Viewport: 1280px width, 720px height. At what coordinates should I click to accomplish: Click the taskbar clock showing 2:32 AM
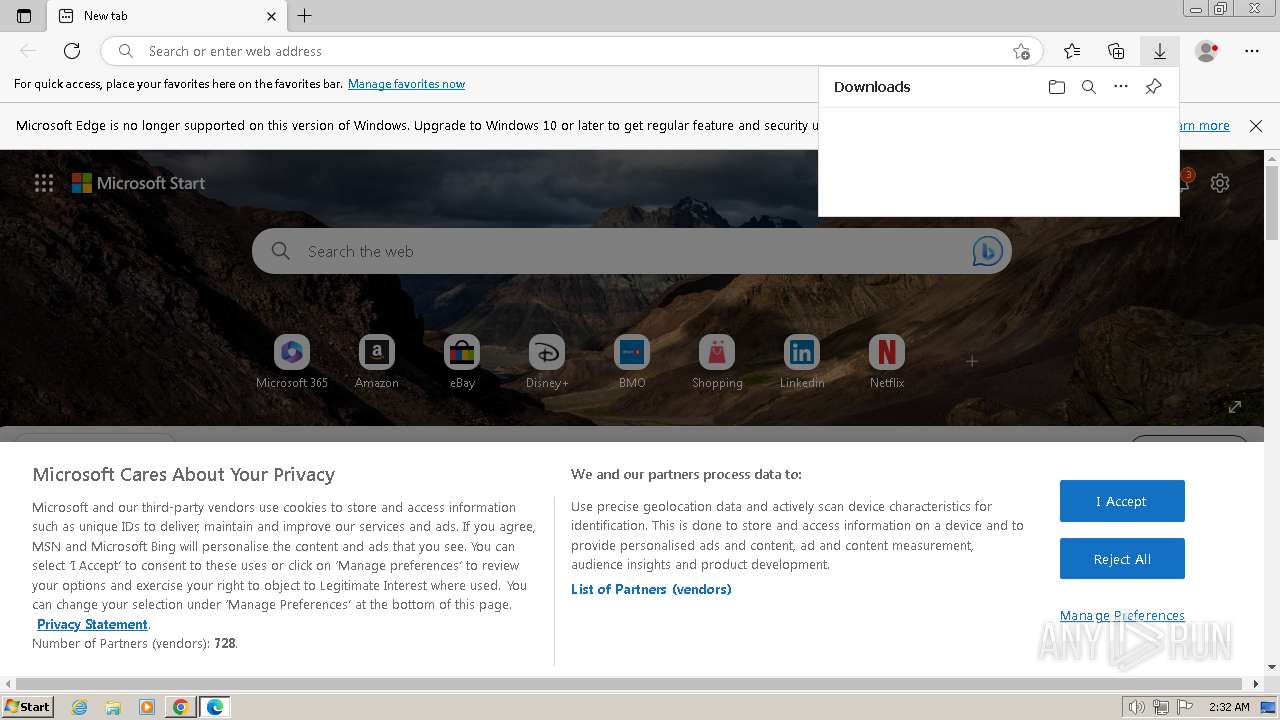tap(1229, 707)
